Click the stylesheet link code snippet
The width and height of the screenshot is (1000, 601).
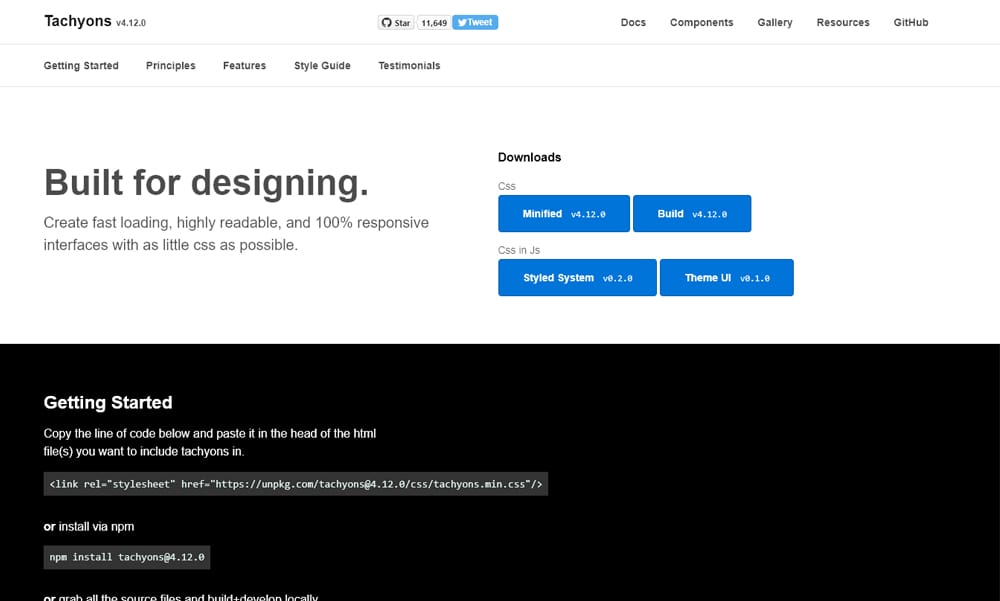pyautogui.click(x=295, y=485)
